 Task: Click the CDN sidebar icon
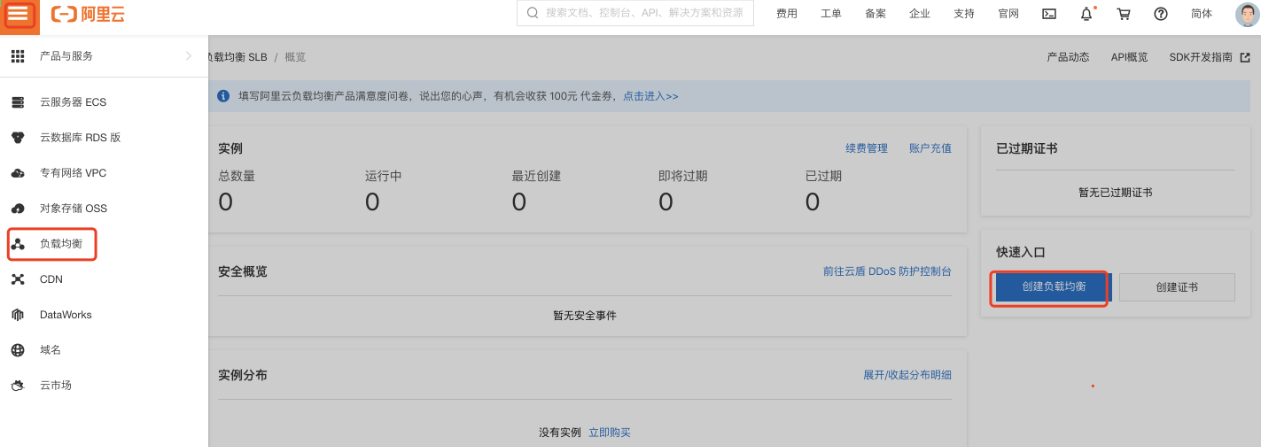tap(18, 279)
